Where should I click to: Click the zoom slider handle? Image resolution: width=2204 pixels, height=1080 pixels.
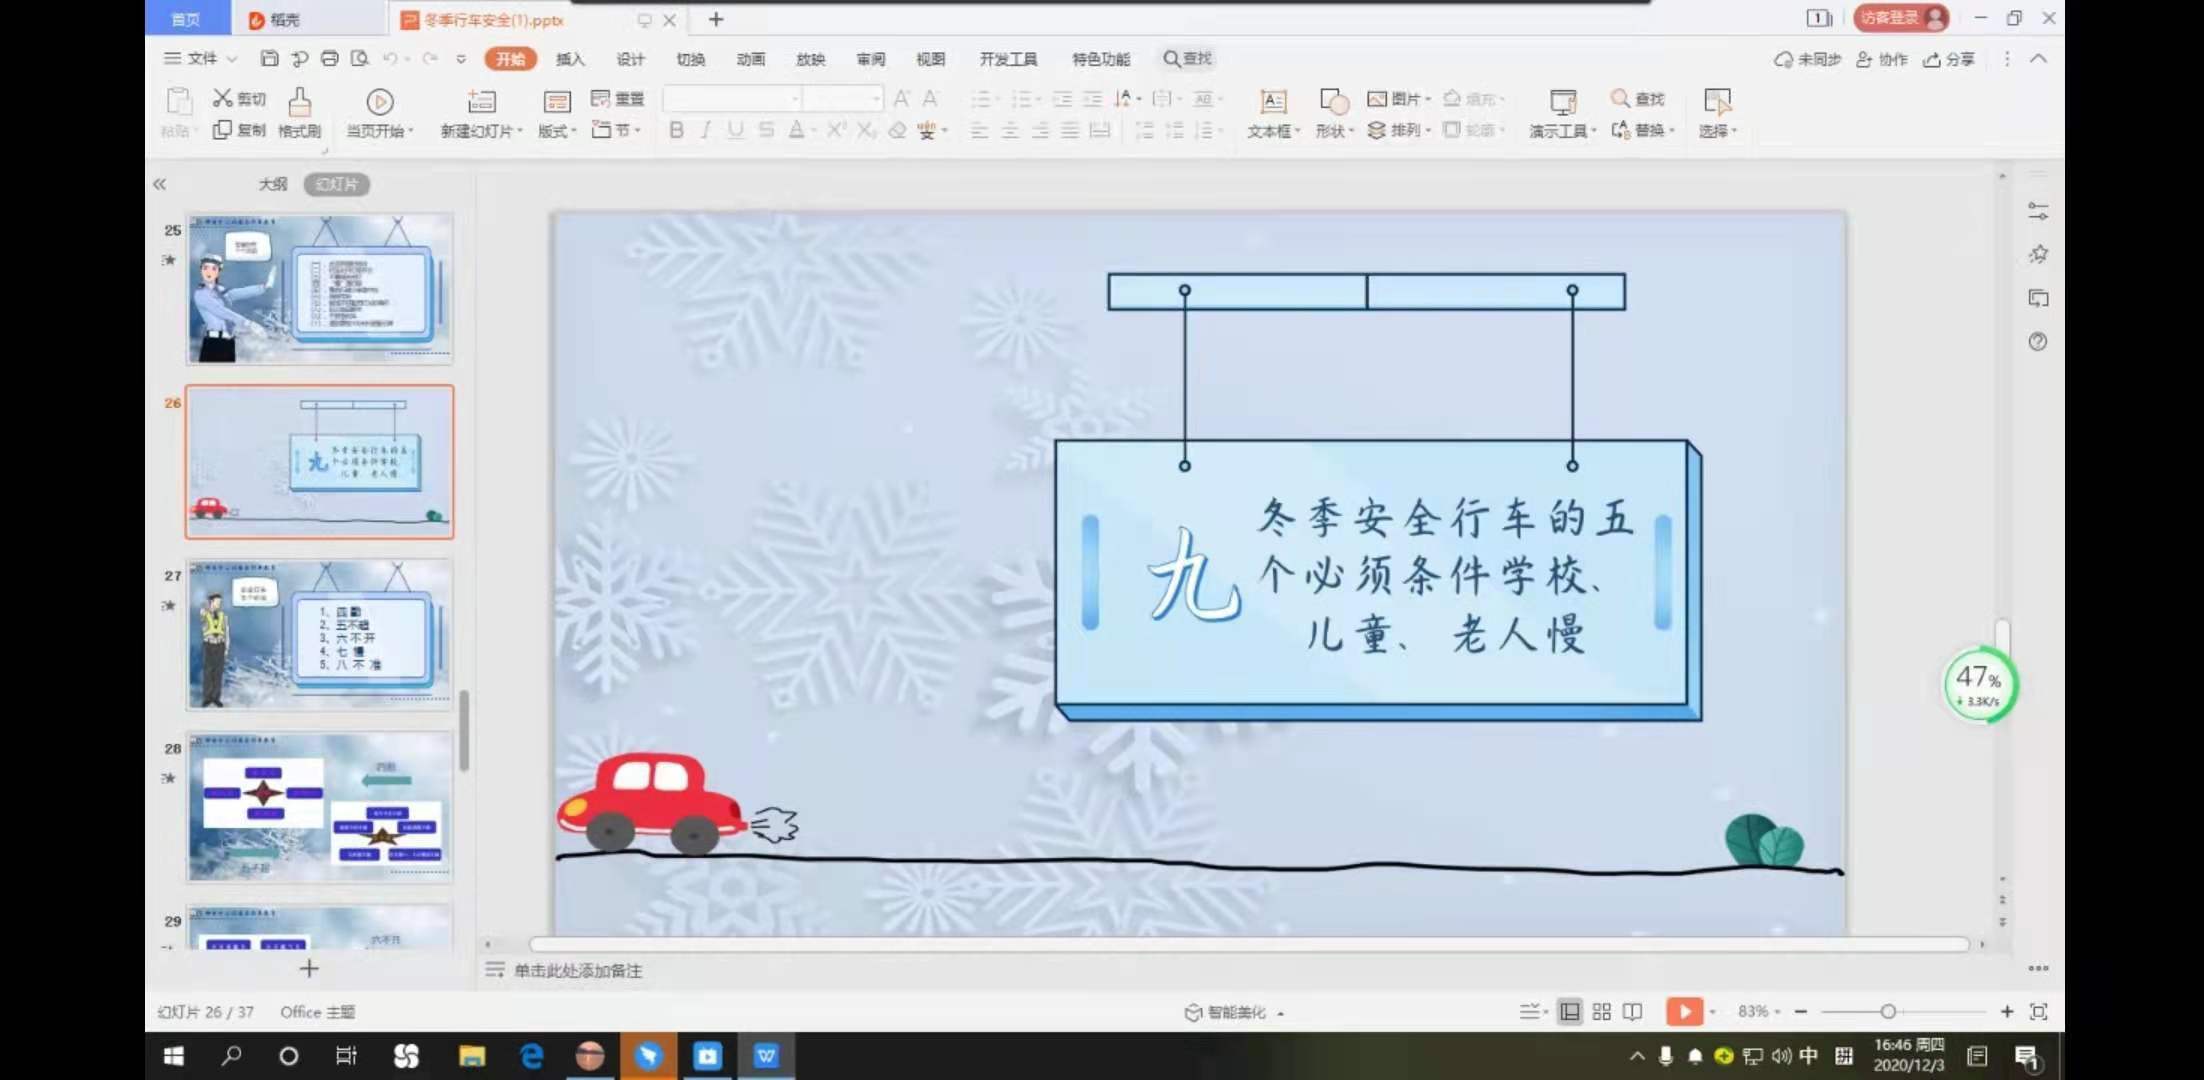(x=1887, y=1012)
